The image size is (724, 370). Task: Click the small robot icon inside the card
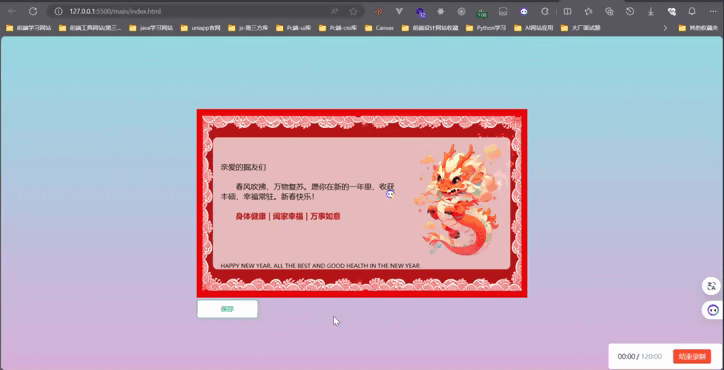390,194
